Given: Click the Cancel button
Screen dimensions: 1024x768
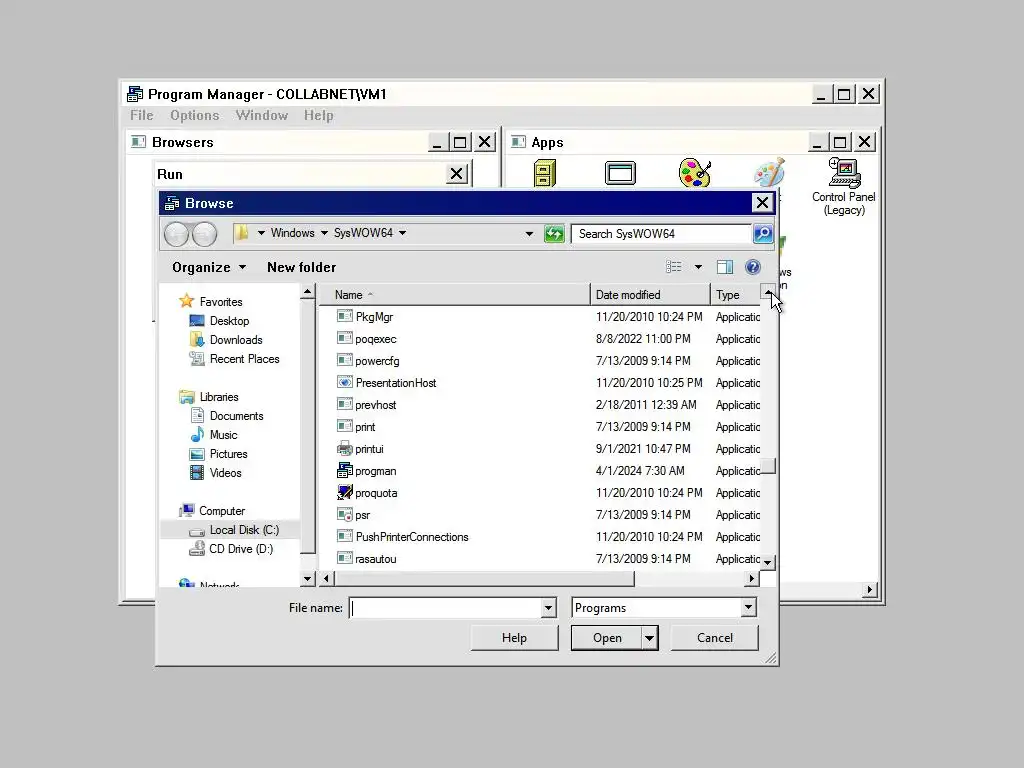Looking at the screenshot, I should [714, 638].
